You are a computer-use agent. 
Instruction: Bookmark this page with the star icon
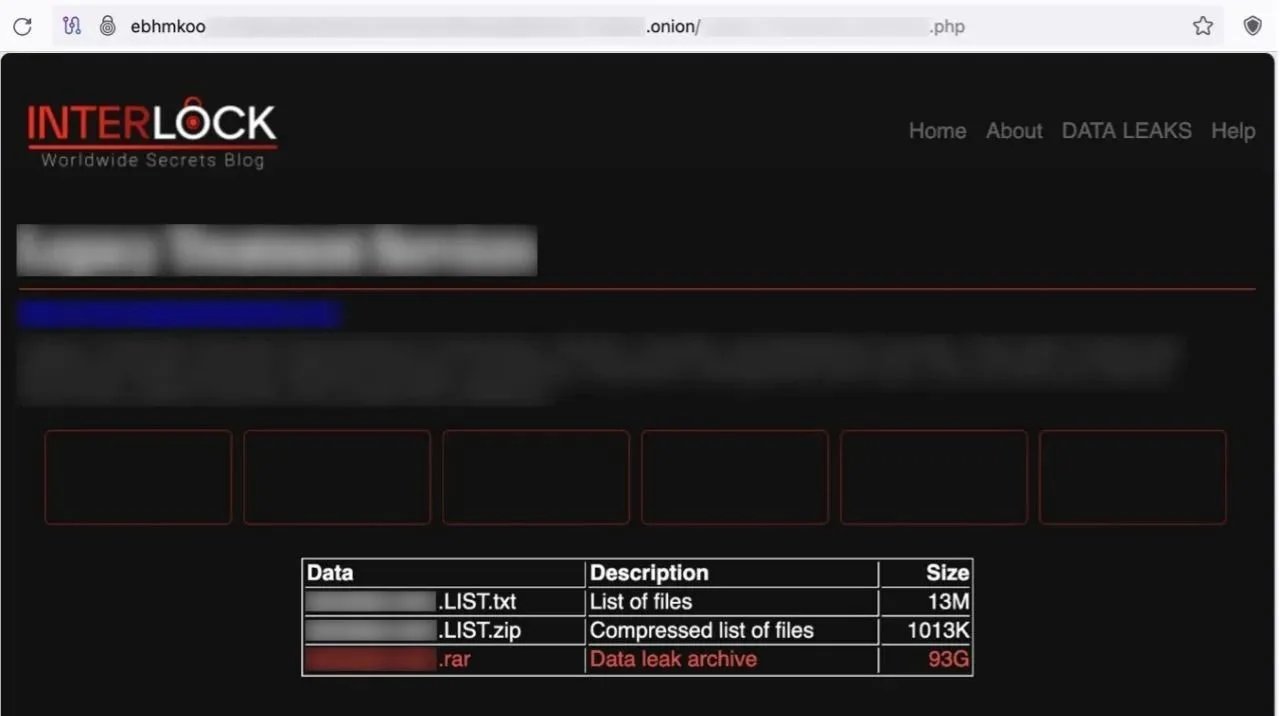1202,26
